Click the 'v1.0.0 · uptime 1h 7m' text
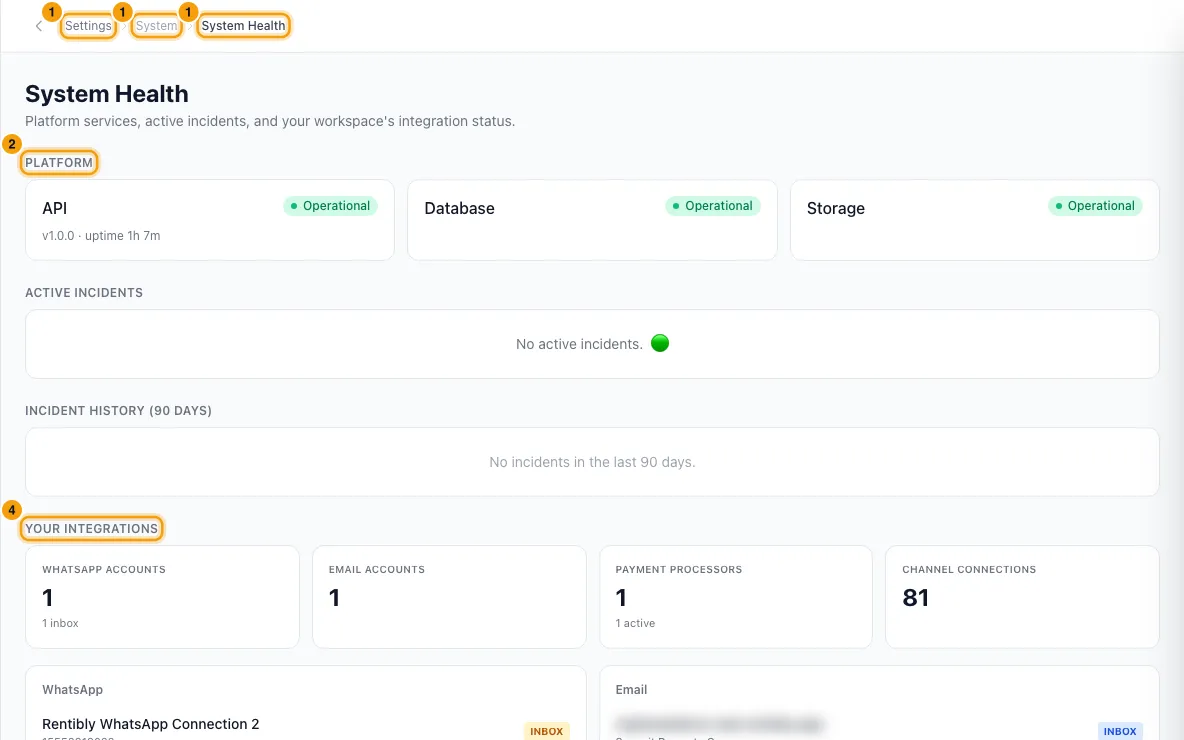 pyautogui.click(x=101, y=236)
